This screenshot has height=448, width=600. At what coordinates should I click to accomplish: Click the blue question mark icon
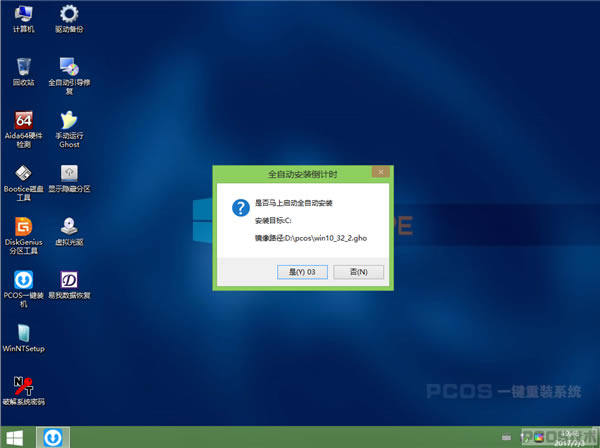click(x=241, y=208)
